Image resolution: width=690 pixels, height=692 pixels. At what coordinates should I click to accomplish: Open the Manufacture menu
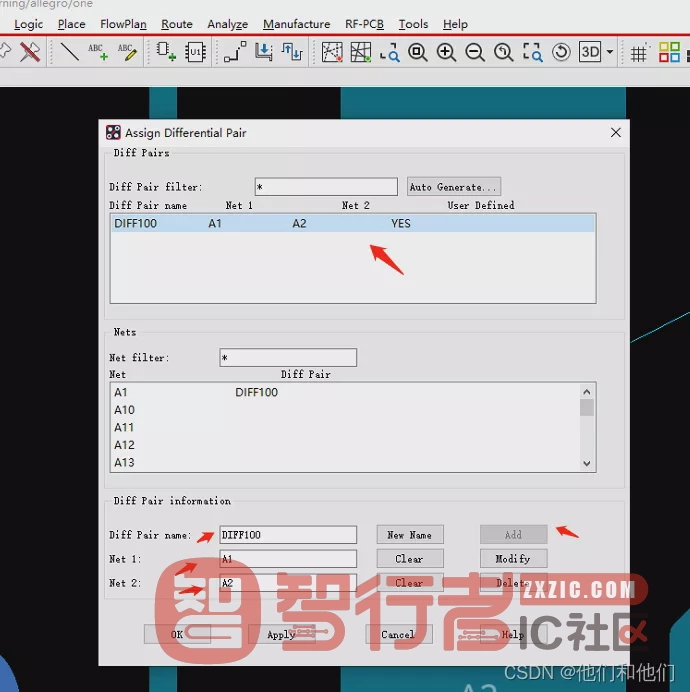[x=297, y=24]
